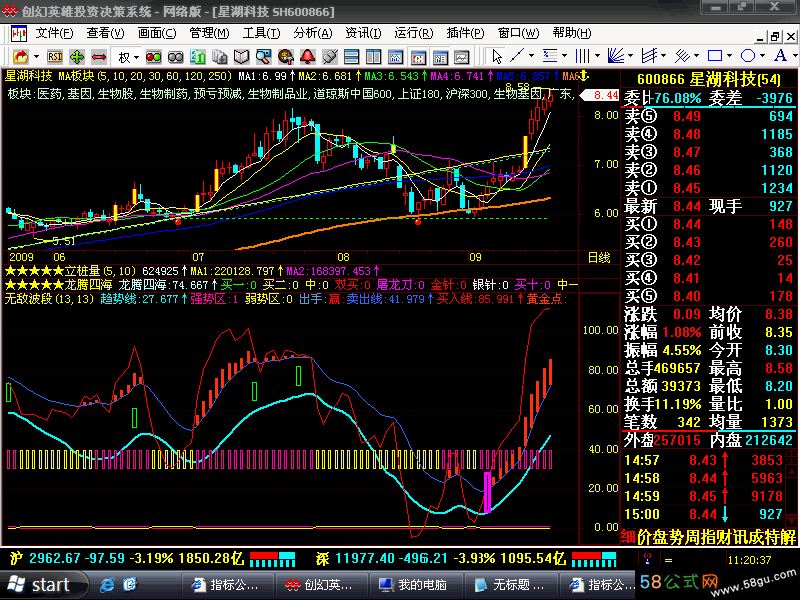The height and width of the screenshot is (600, 800).
Task: Click the blue-green numbered tiles icon
Action: click(x=197, y=56)
